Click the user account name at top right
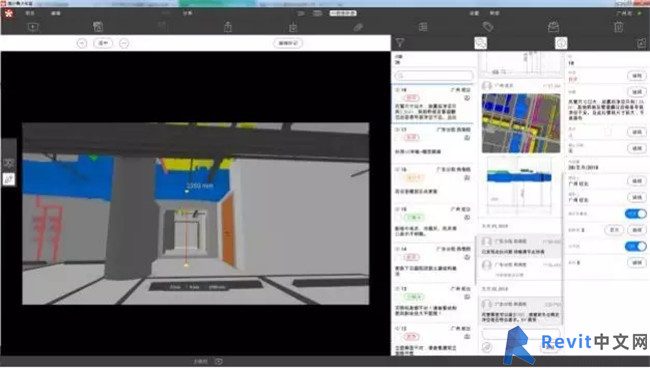This screenshot has width=650, height=368. click(x=624, y=13)
